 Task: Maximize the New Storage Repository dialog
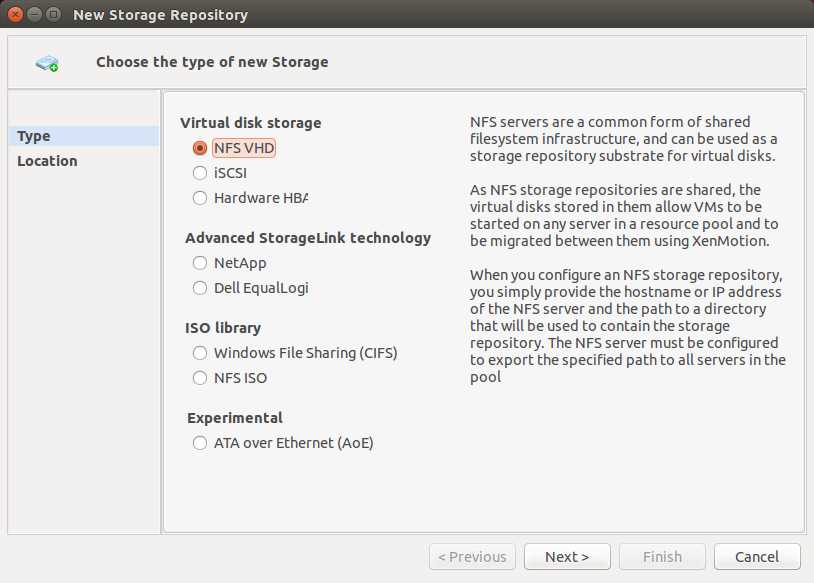pyautogui.click(x=53, y=14)
